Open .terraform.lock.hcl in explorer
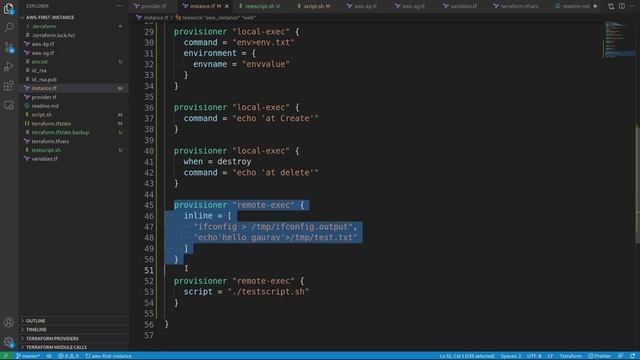 53,36
